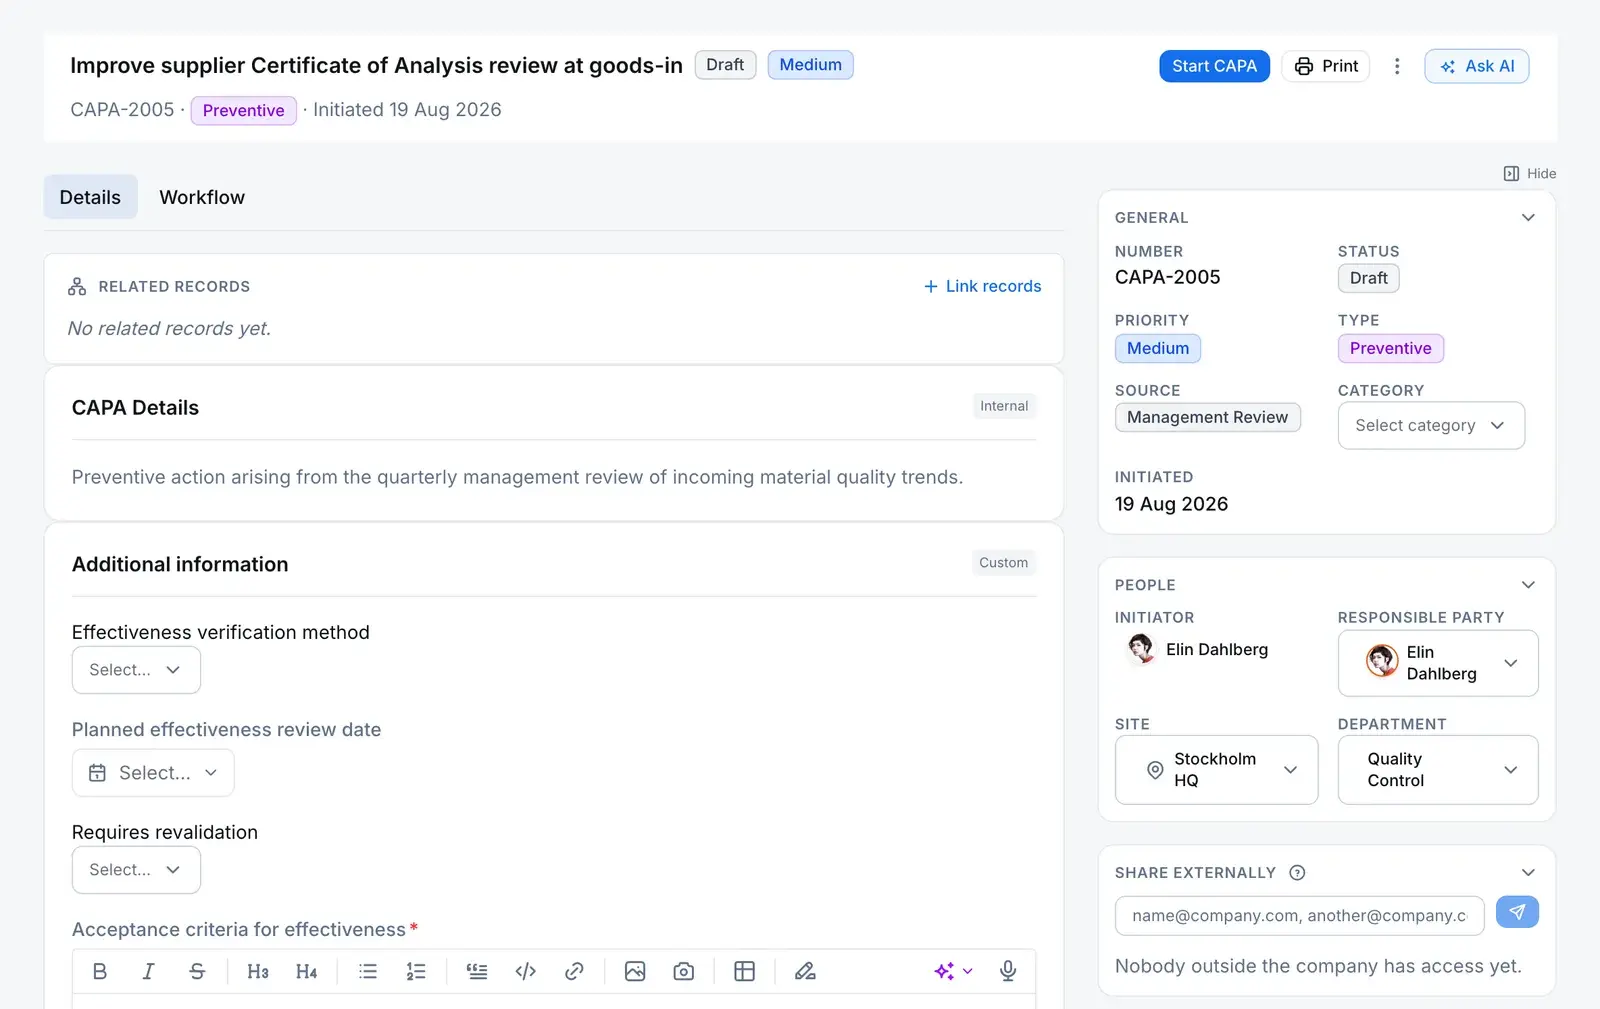Click the Related Records hierarchy icon

[x=77, y=286]
